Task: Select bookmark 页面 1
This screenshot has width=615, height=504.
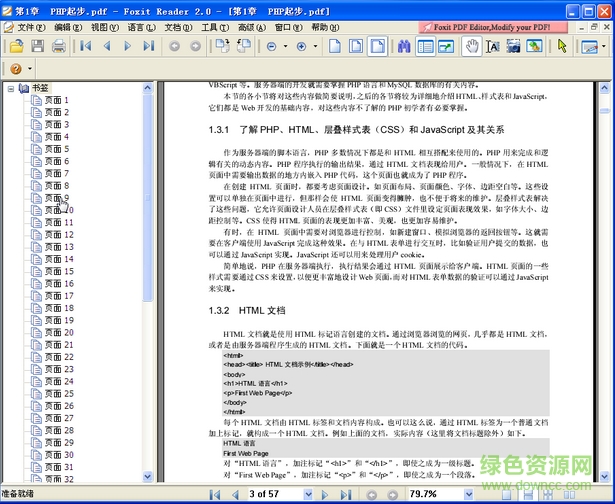Action: pyautogui.click(x=56, y=100)
